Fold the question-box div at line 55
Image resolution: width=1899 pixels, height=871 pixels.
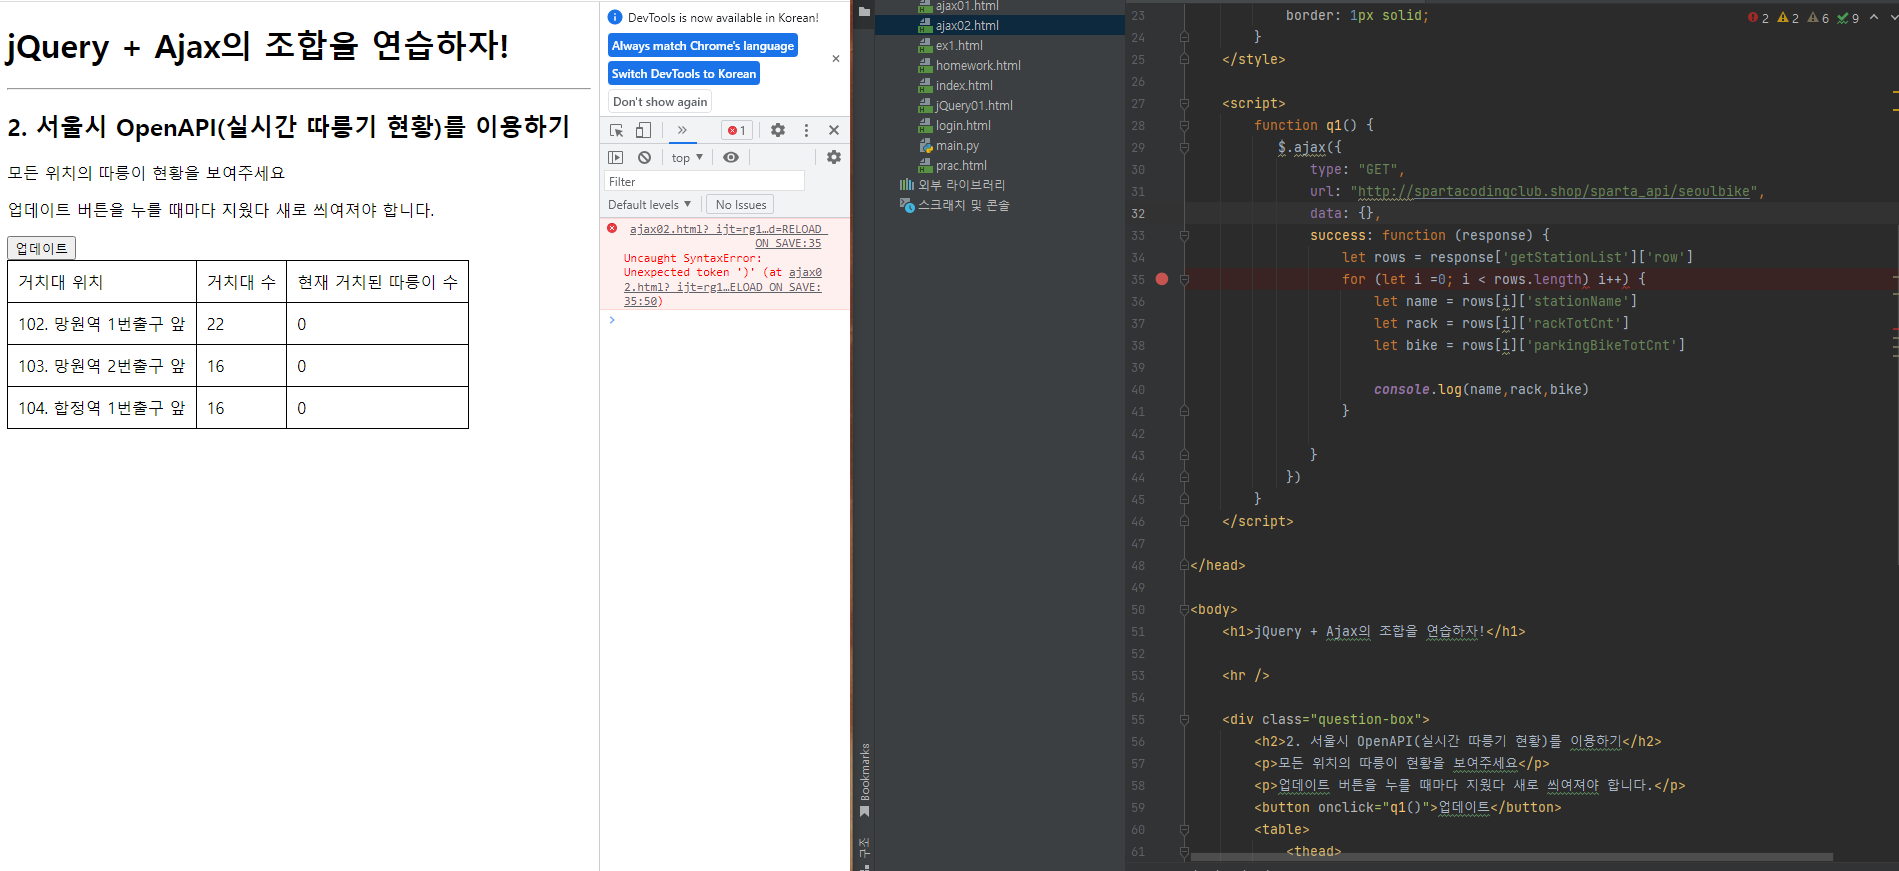coord(1184,720)
